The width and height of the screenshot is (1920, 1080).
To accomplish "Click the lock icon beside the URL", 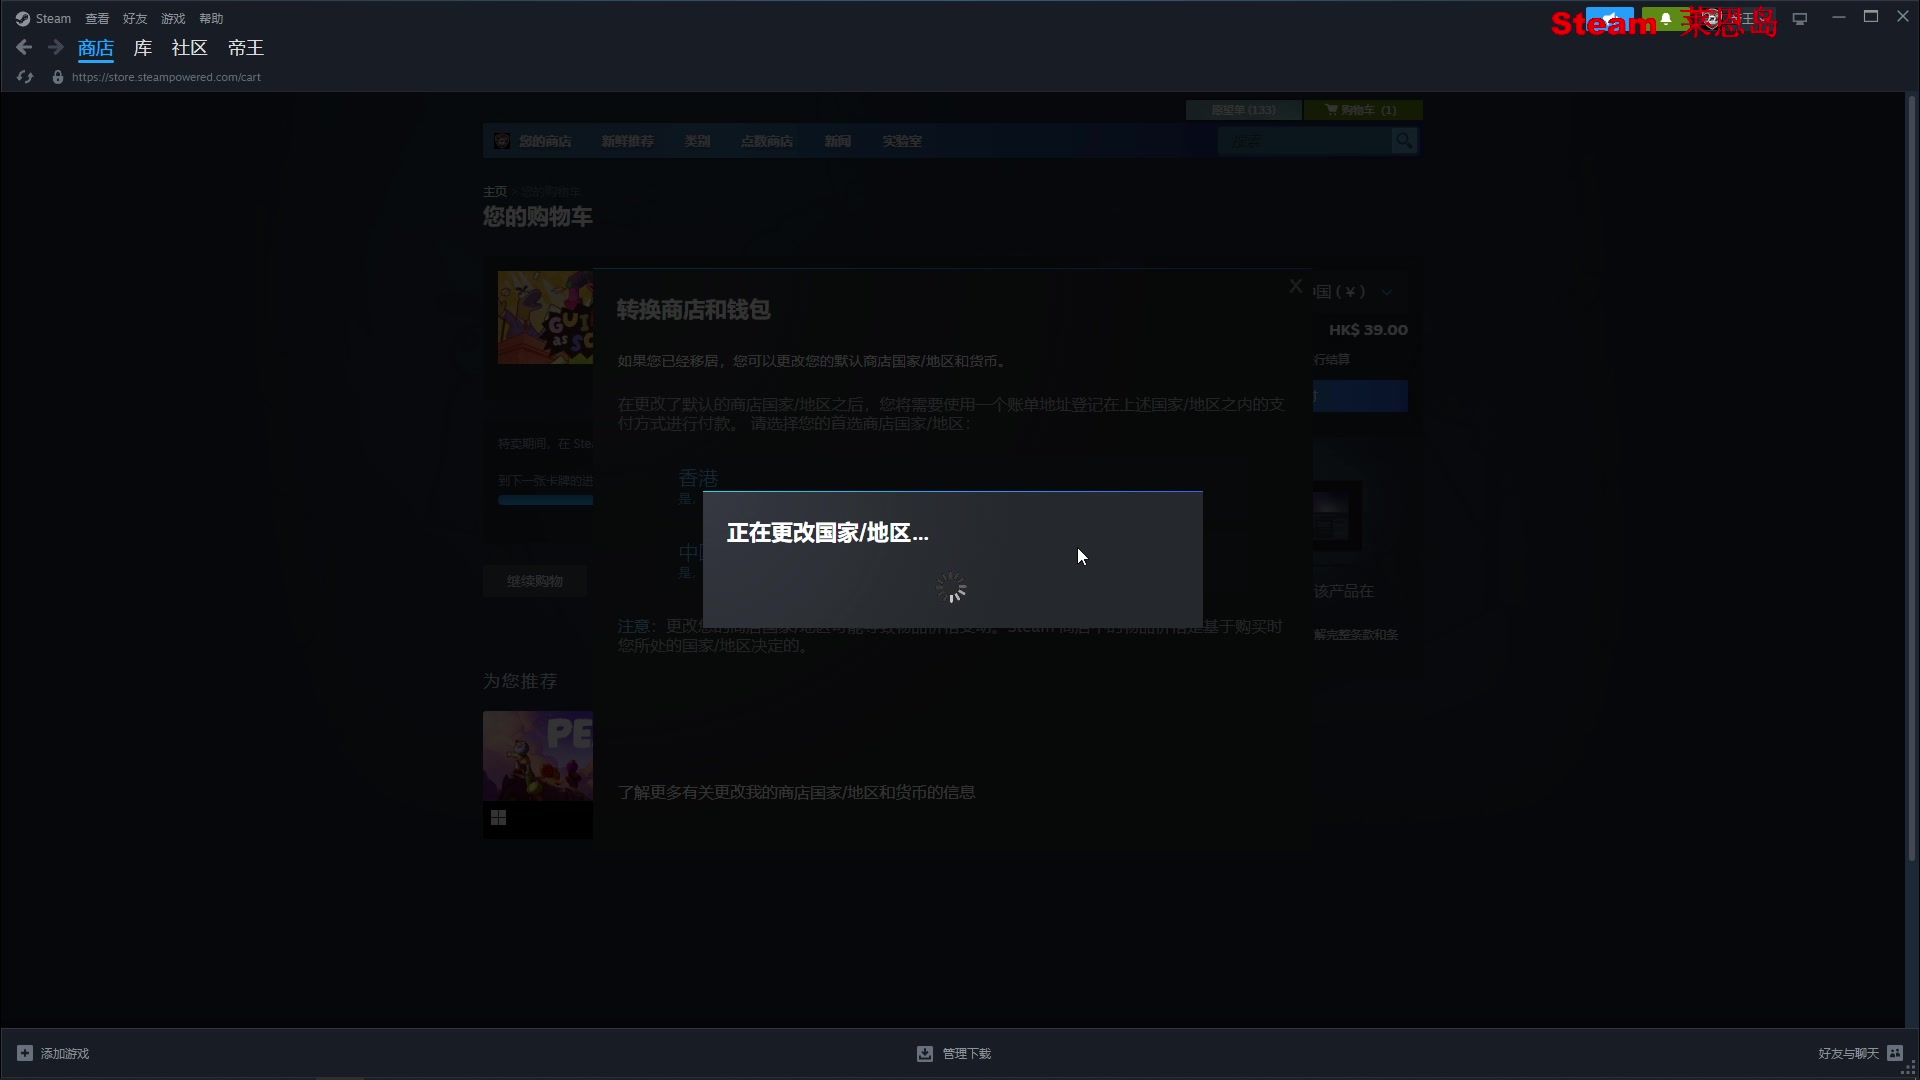I will click(58, 77).
